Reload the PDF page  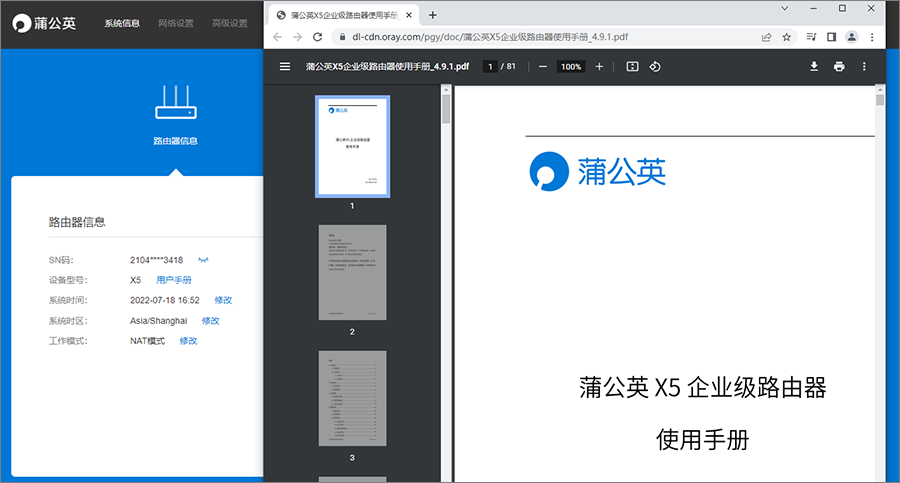pos(317,37)
